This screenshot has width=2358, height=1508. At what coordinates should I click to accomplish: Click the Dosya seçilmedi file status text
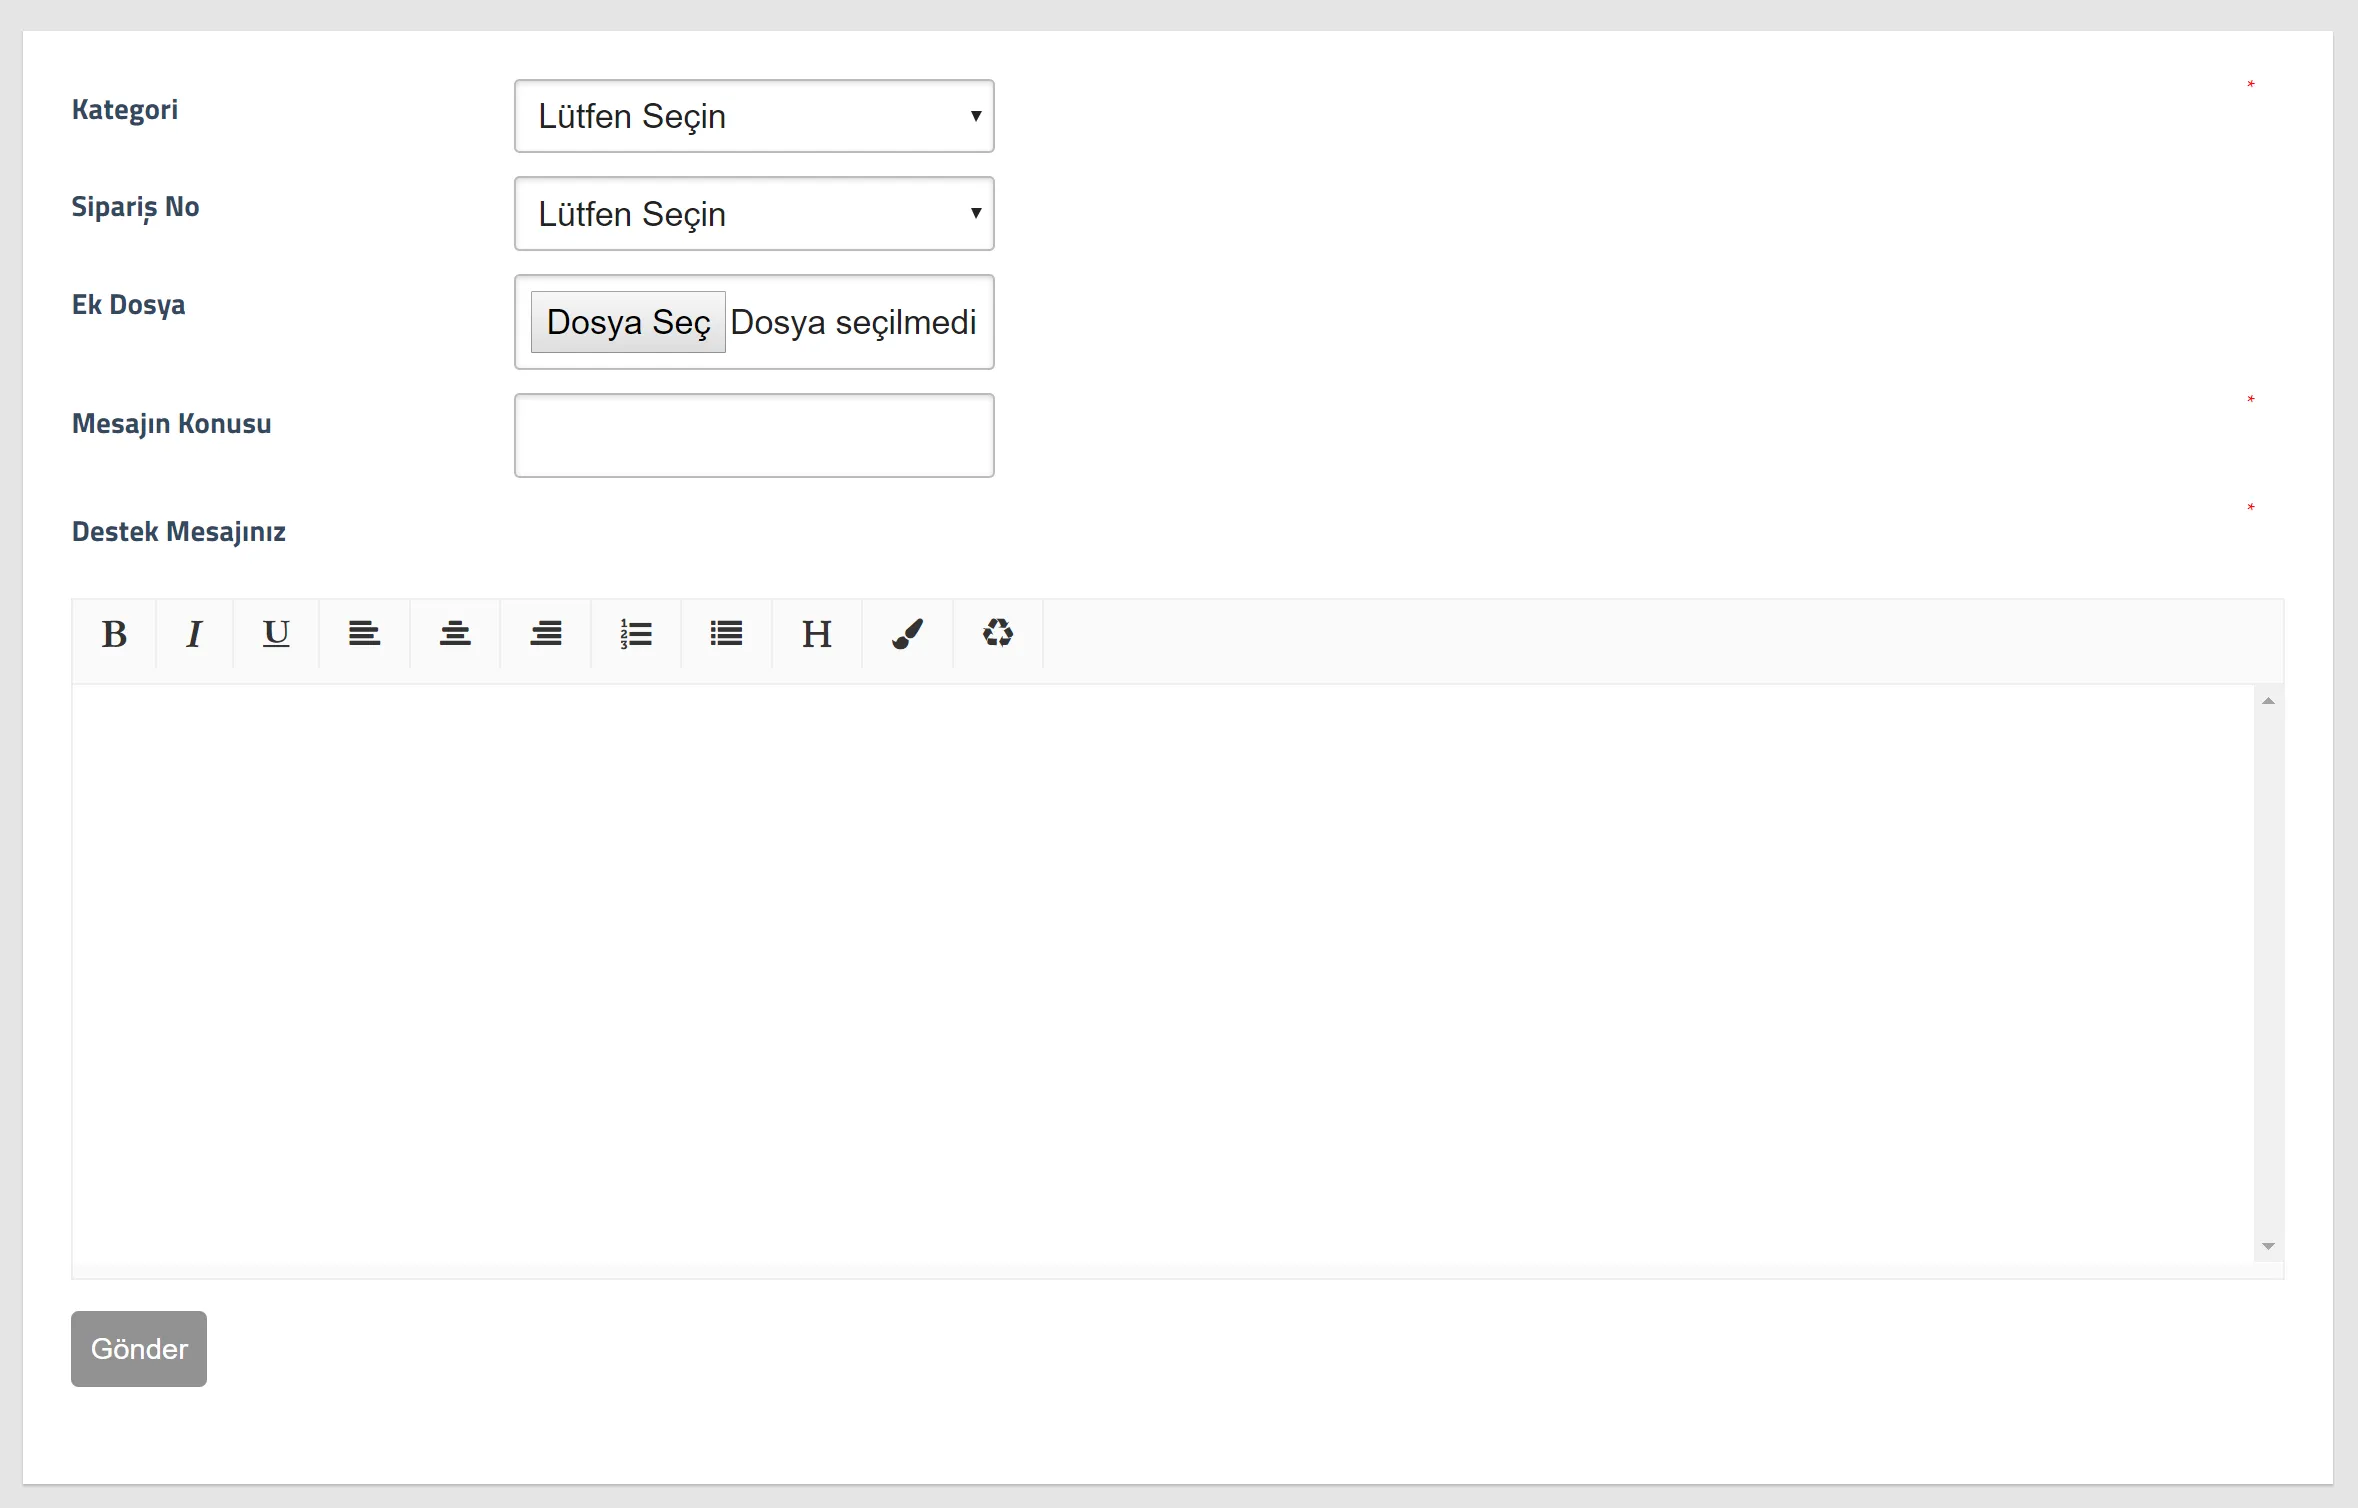(x=853, y=322)
